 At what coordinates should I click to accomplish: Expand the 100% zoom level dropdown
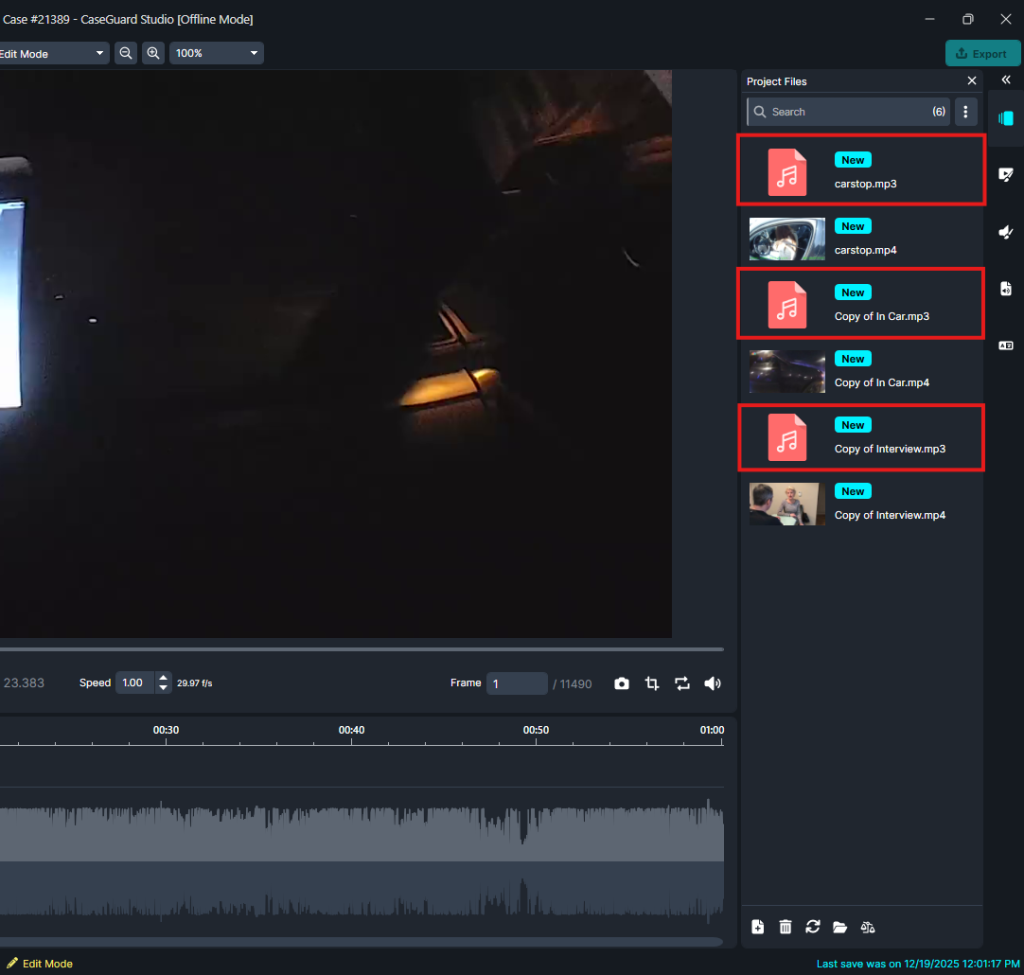(x=216, y=53)
